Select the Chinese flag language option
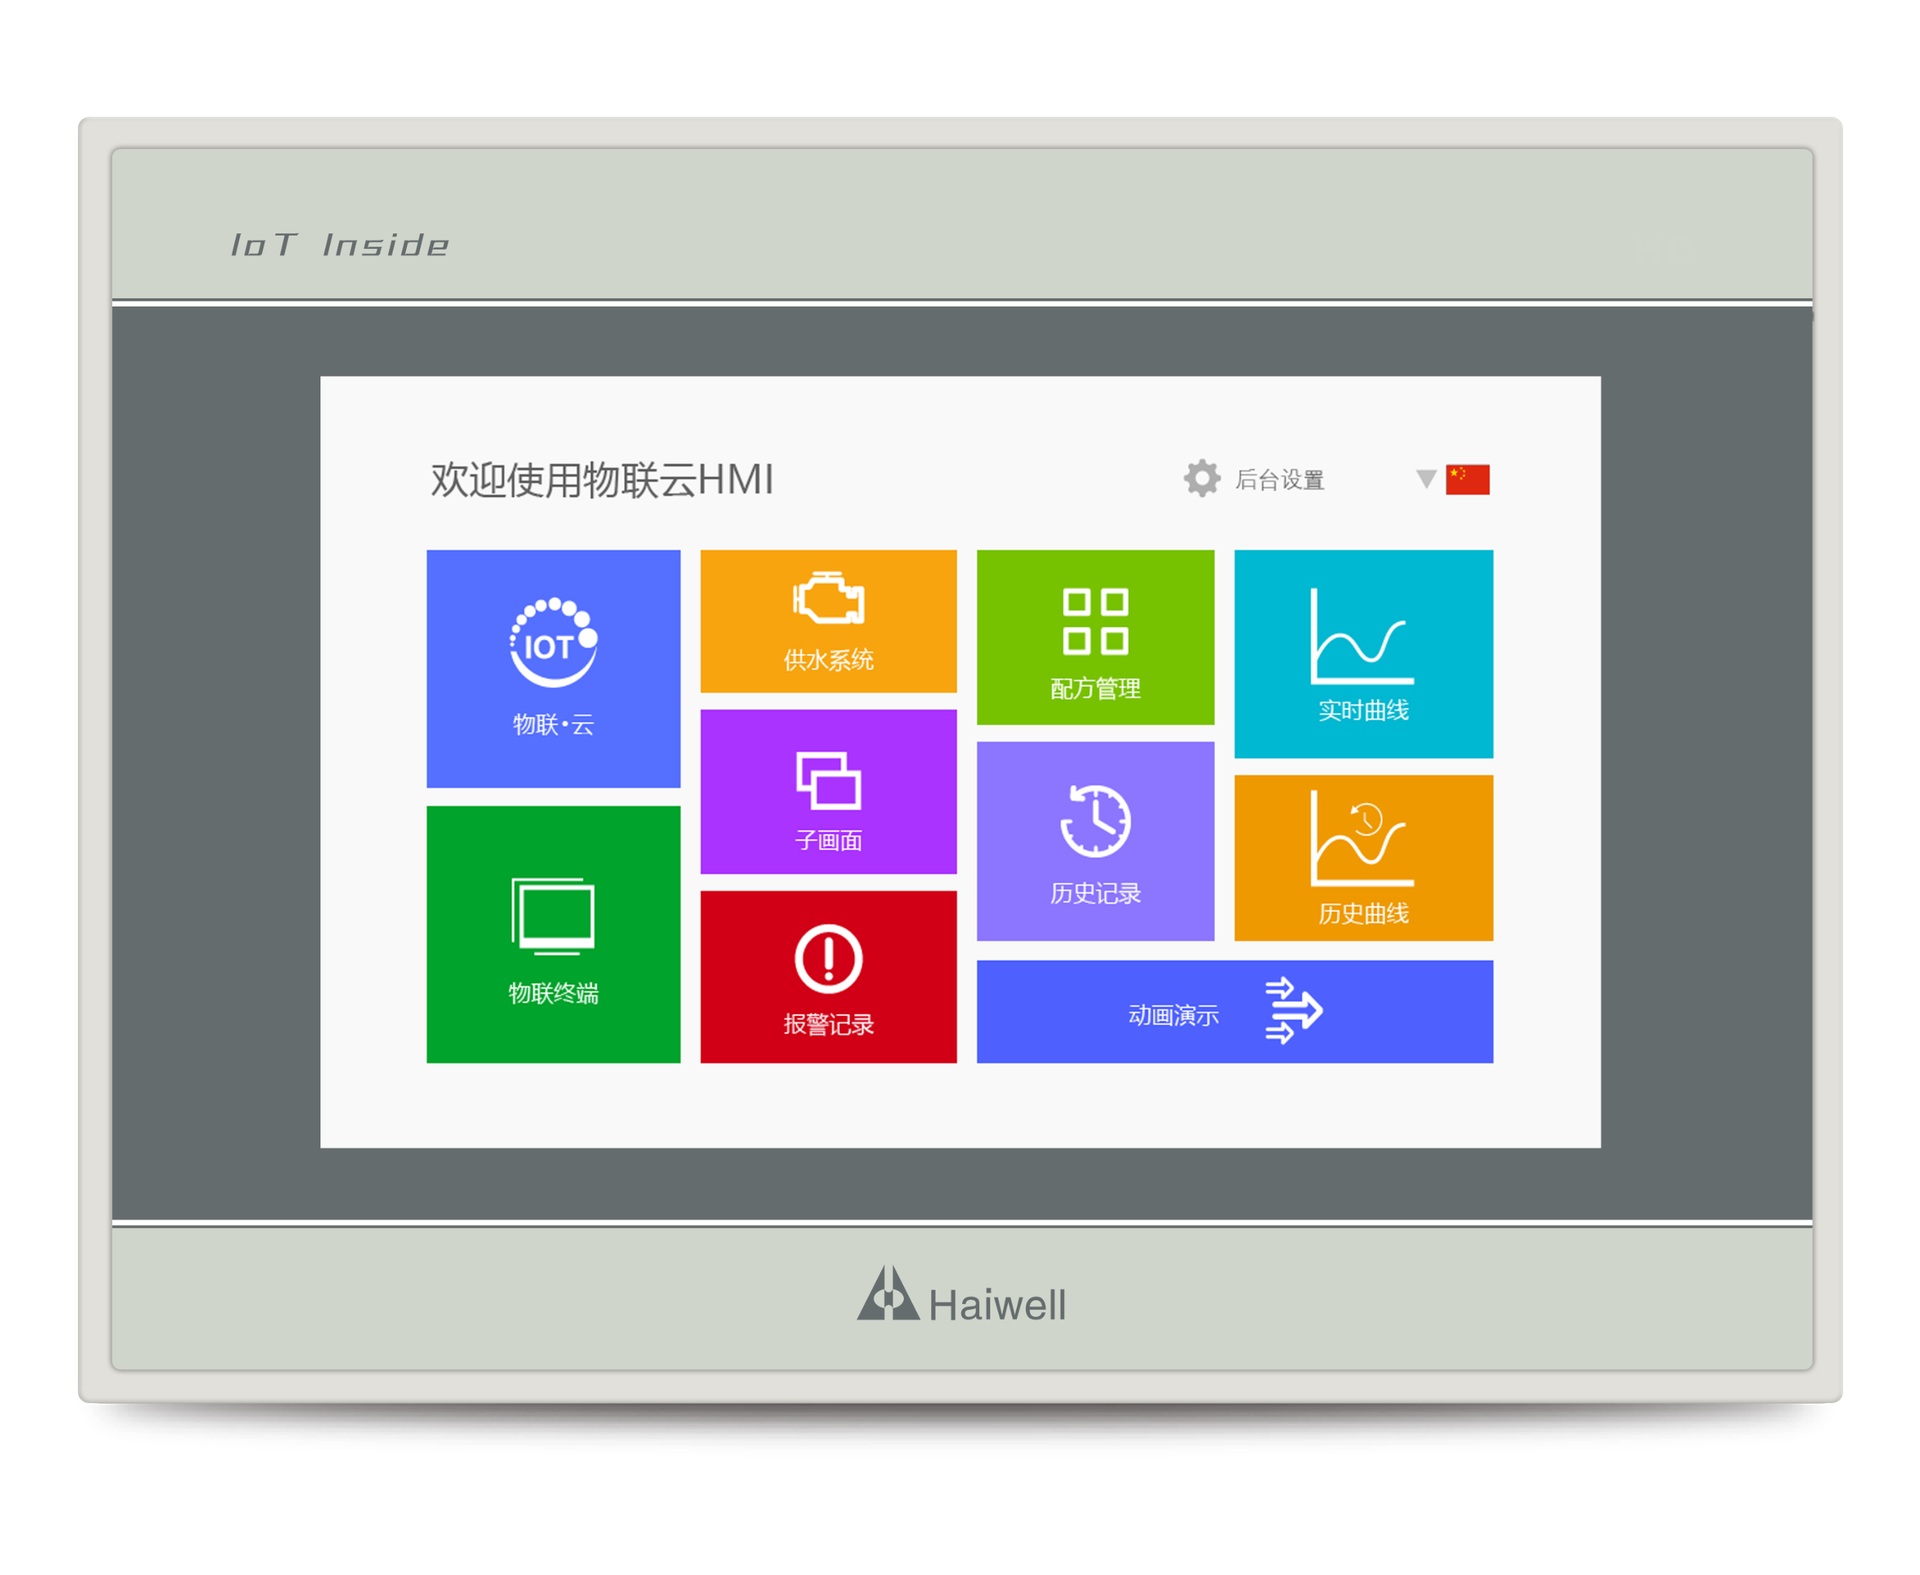The height and width of the screenshot is (1575, 1920). click(1467, 478)
